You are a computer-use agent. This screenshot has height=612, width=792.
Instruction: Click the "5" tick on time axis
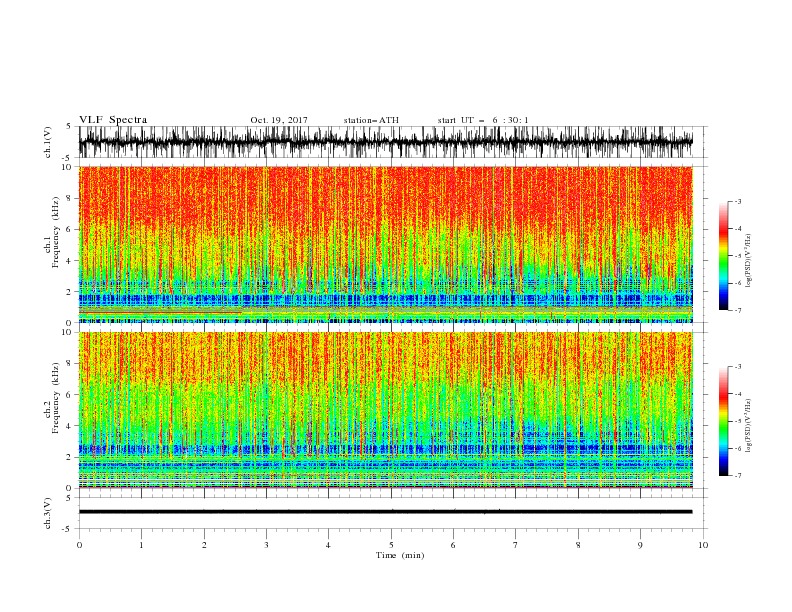(x=391, y=545)
